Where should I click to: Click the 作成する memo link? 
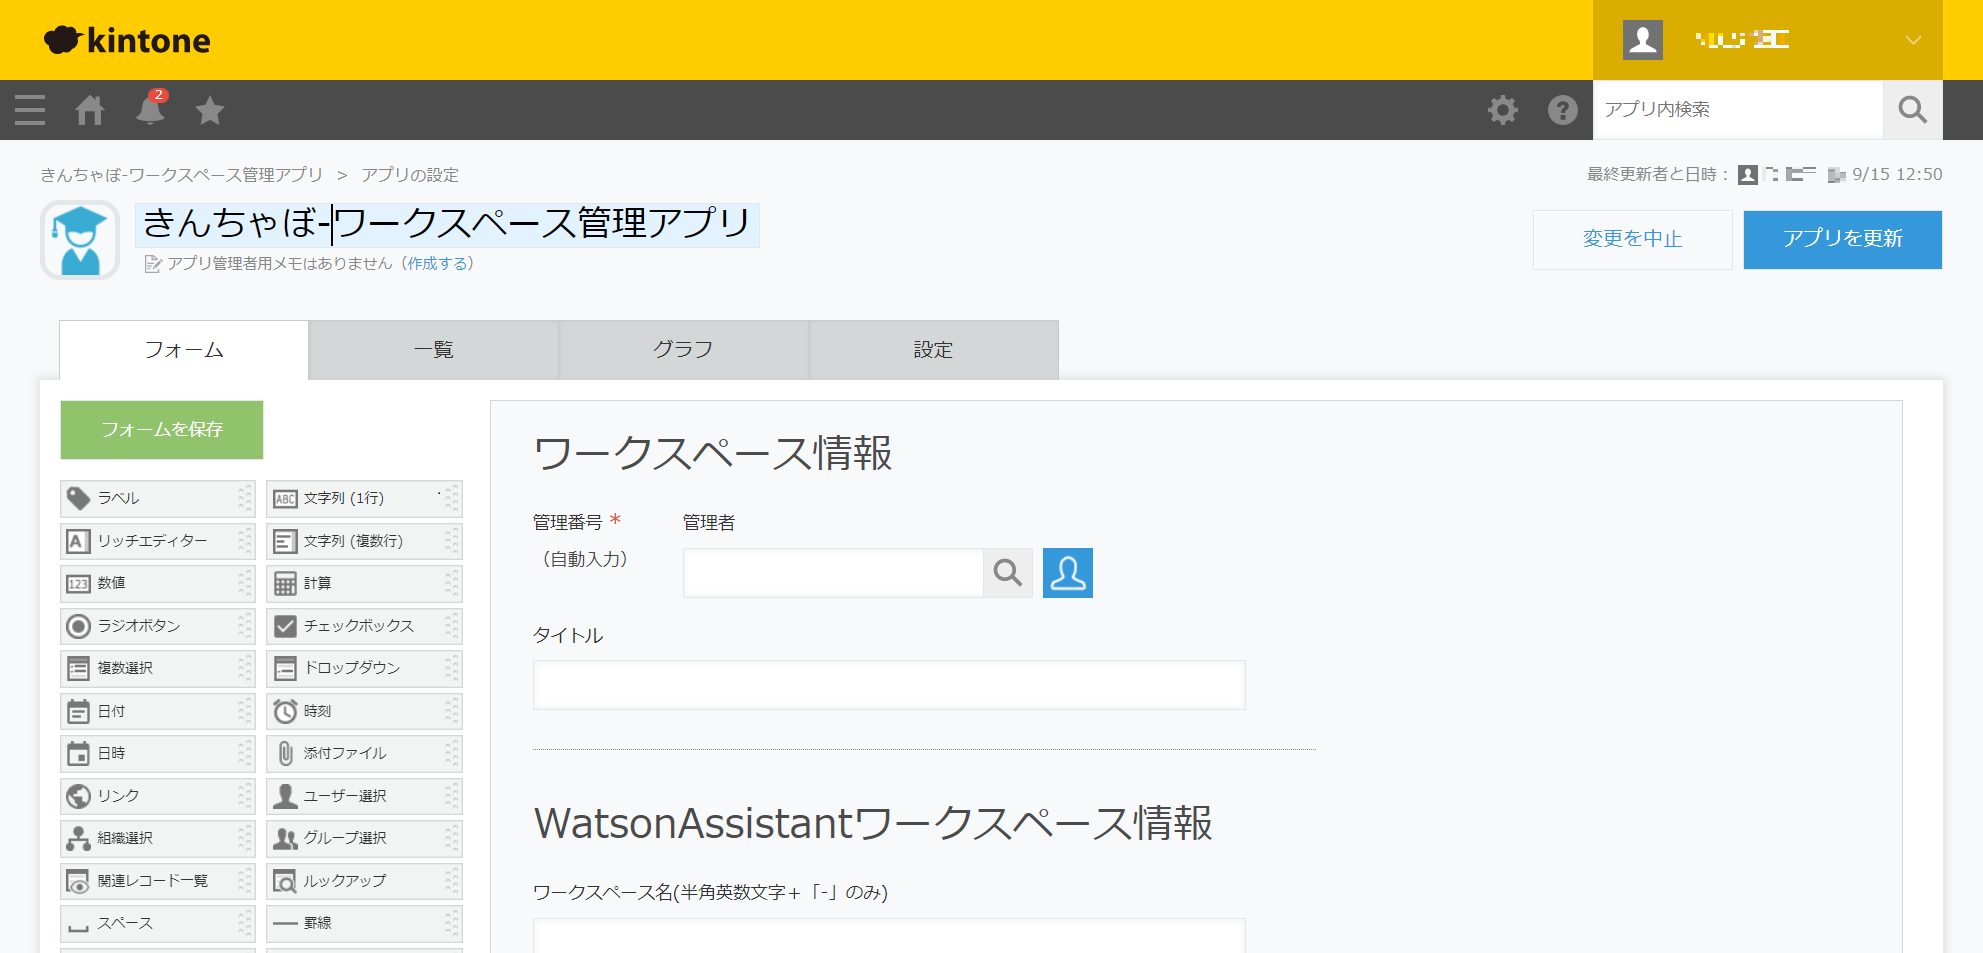pos(438,264)
